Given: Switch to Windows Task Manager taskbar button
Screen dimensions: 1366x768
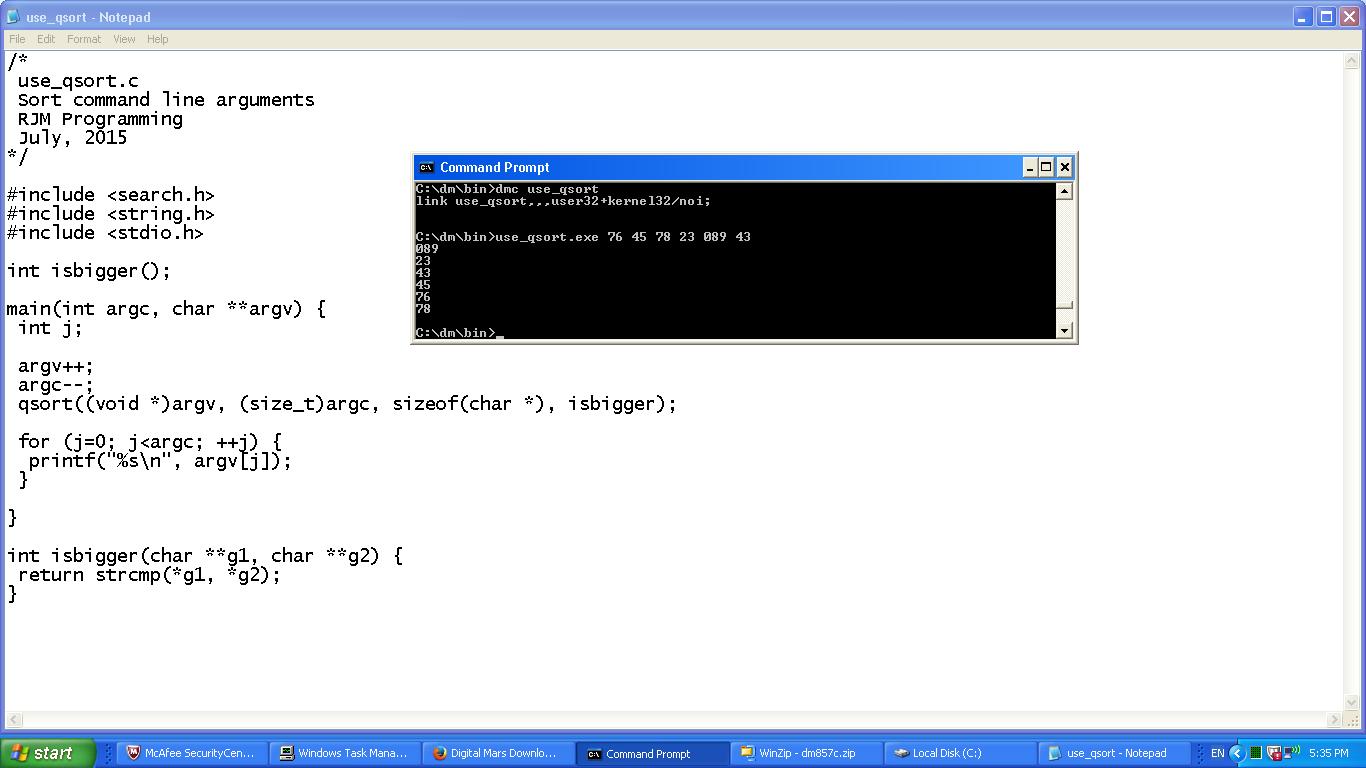Looking at the screenshot, I should click(x=344, y=753).
